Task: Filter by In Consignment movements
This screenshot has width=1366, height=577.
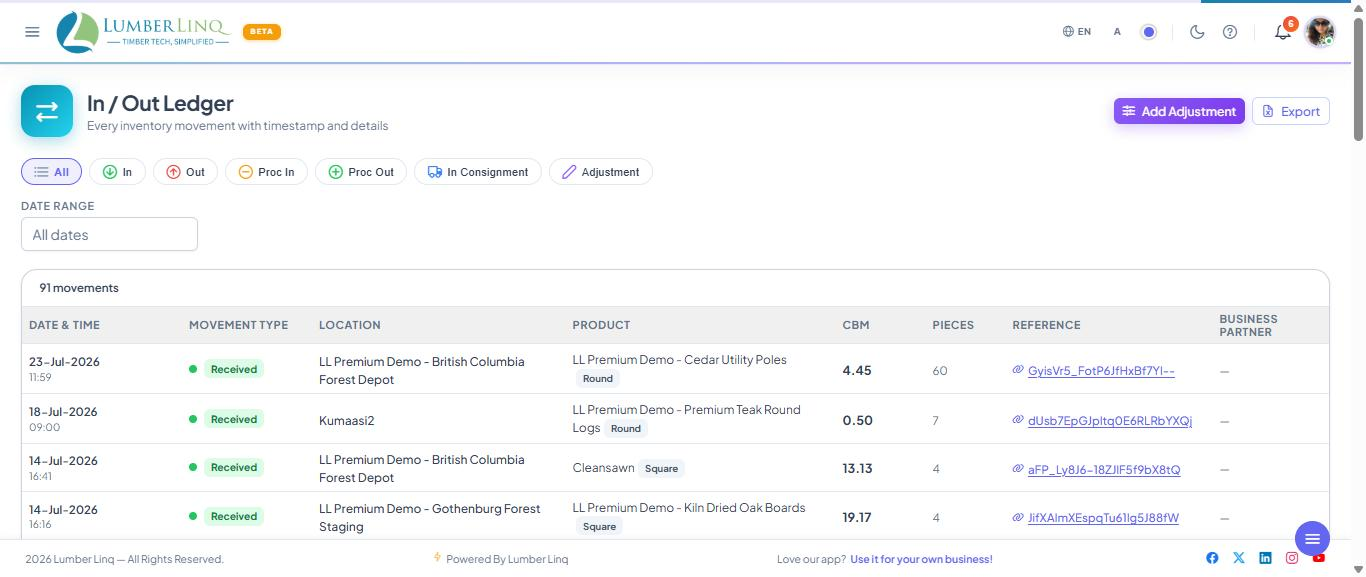Action: [x=478, y=172]
